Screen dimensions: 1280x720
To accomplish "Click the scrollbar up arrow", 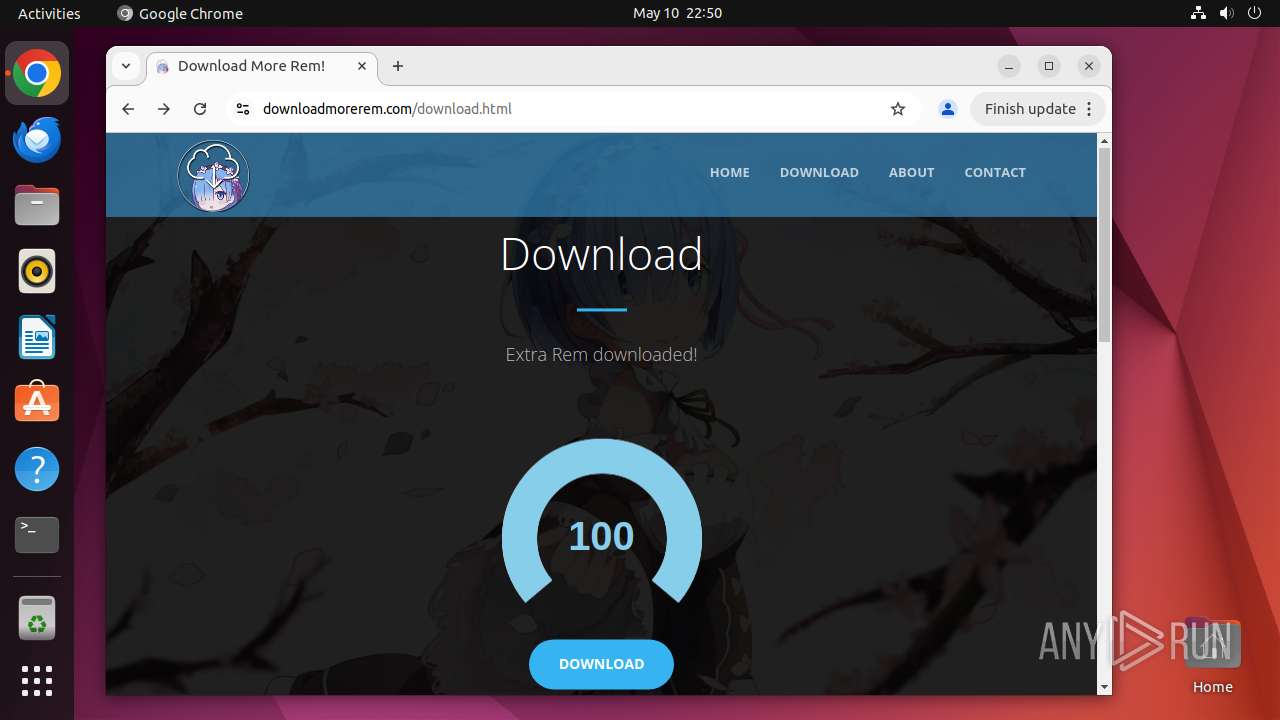I will pyautogui.click(x=1104, y=140).
